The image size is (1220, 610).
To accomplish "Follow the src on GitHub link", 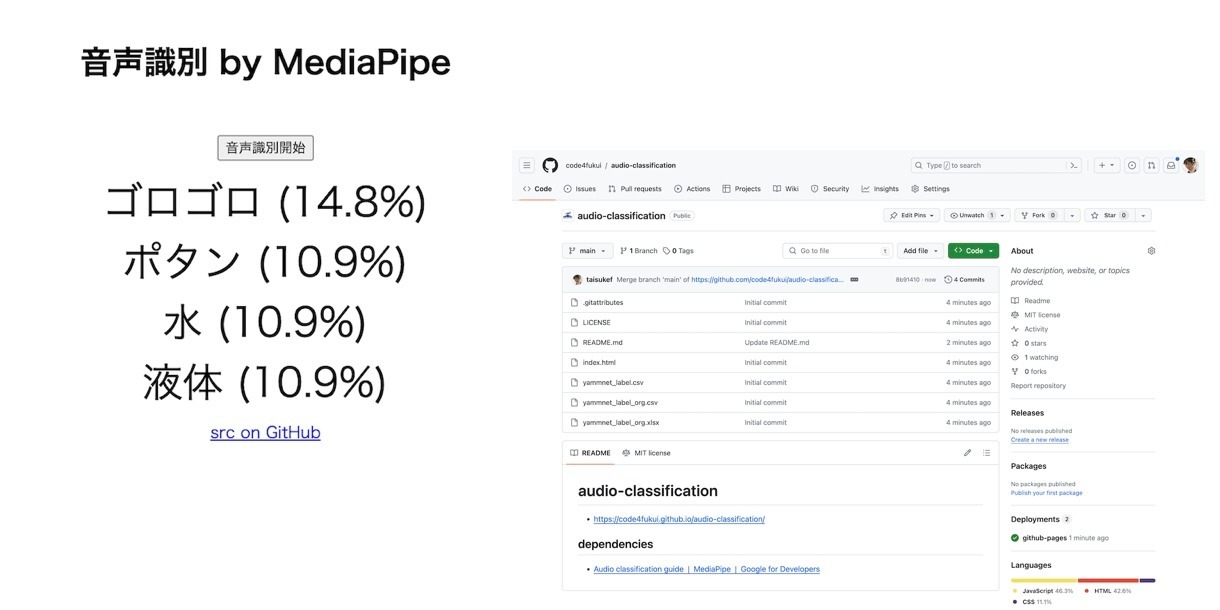I will 265,433.
